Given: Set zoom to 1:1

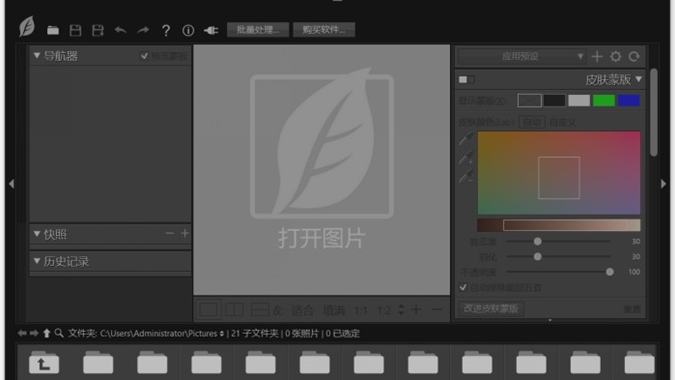Looking at the screenshot, I should pos(360,310).
